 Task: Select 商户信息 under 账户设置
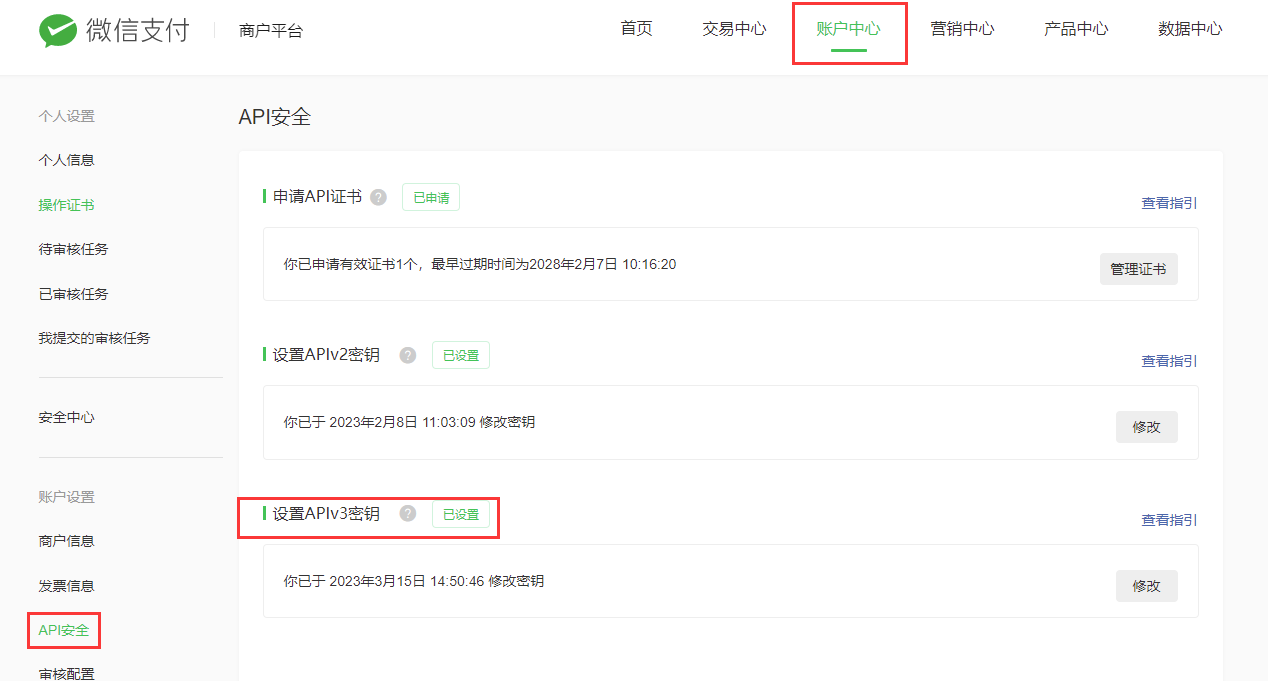coord(66,541)
